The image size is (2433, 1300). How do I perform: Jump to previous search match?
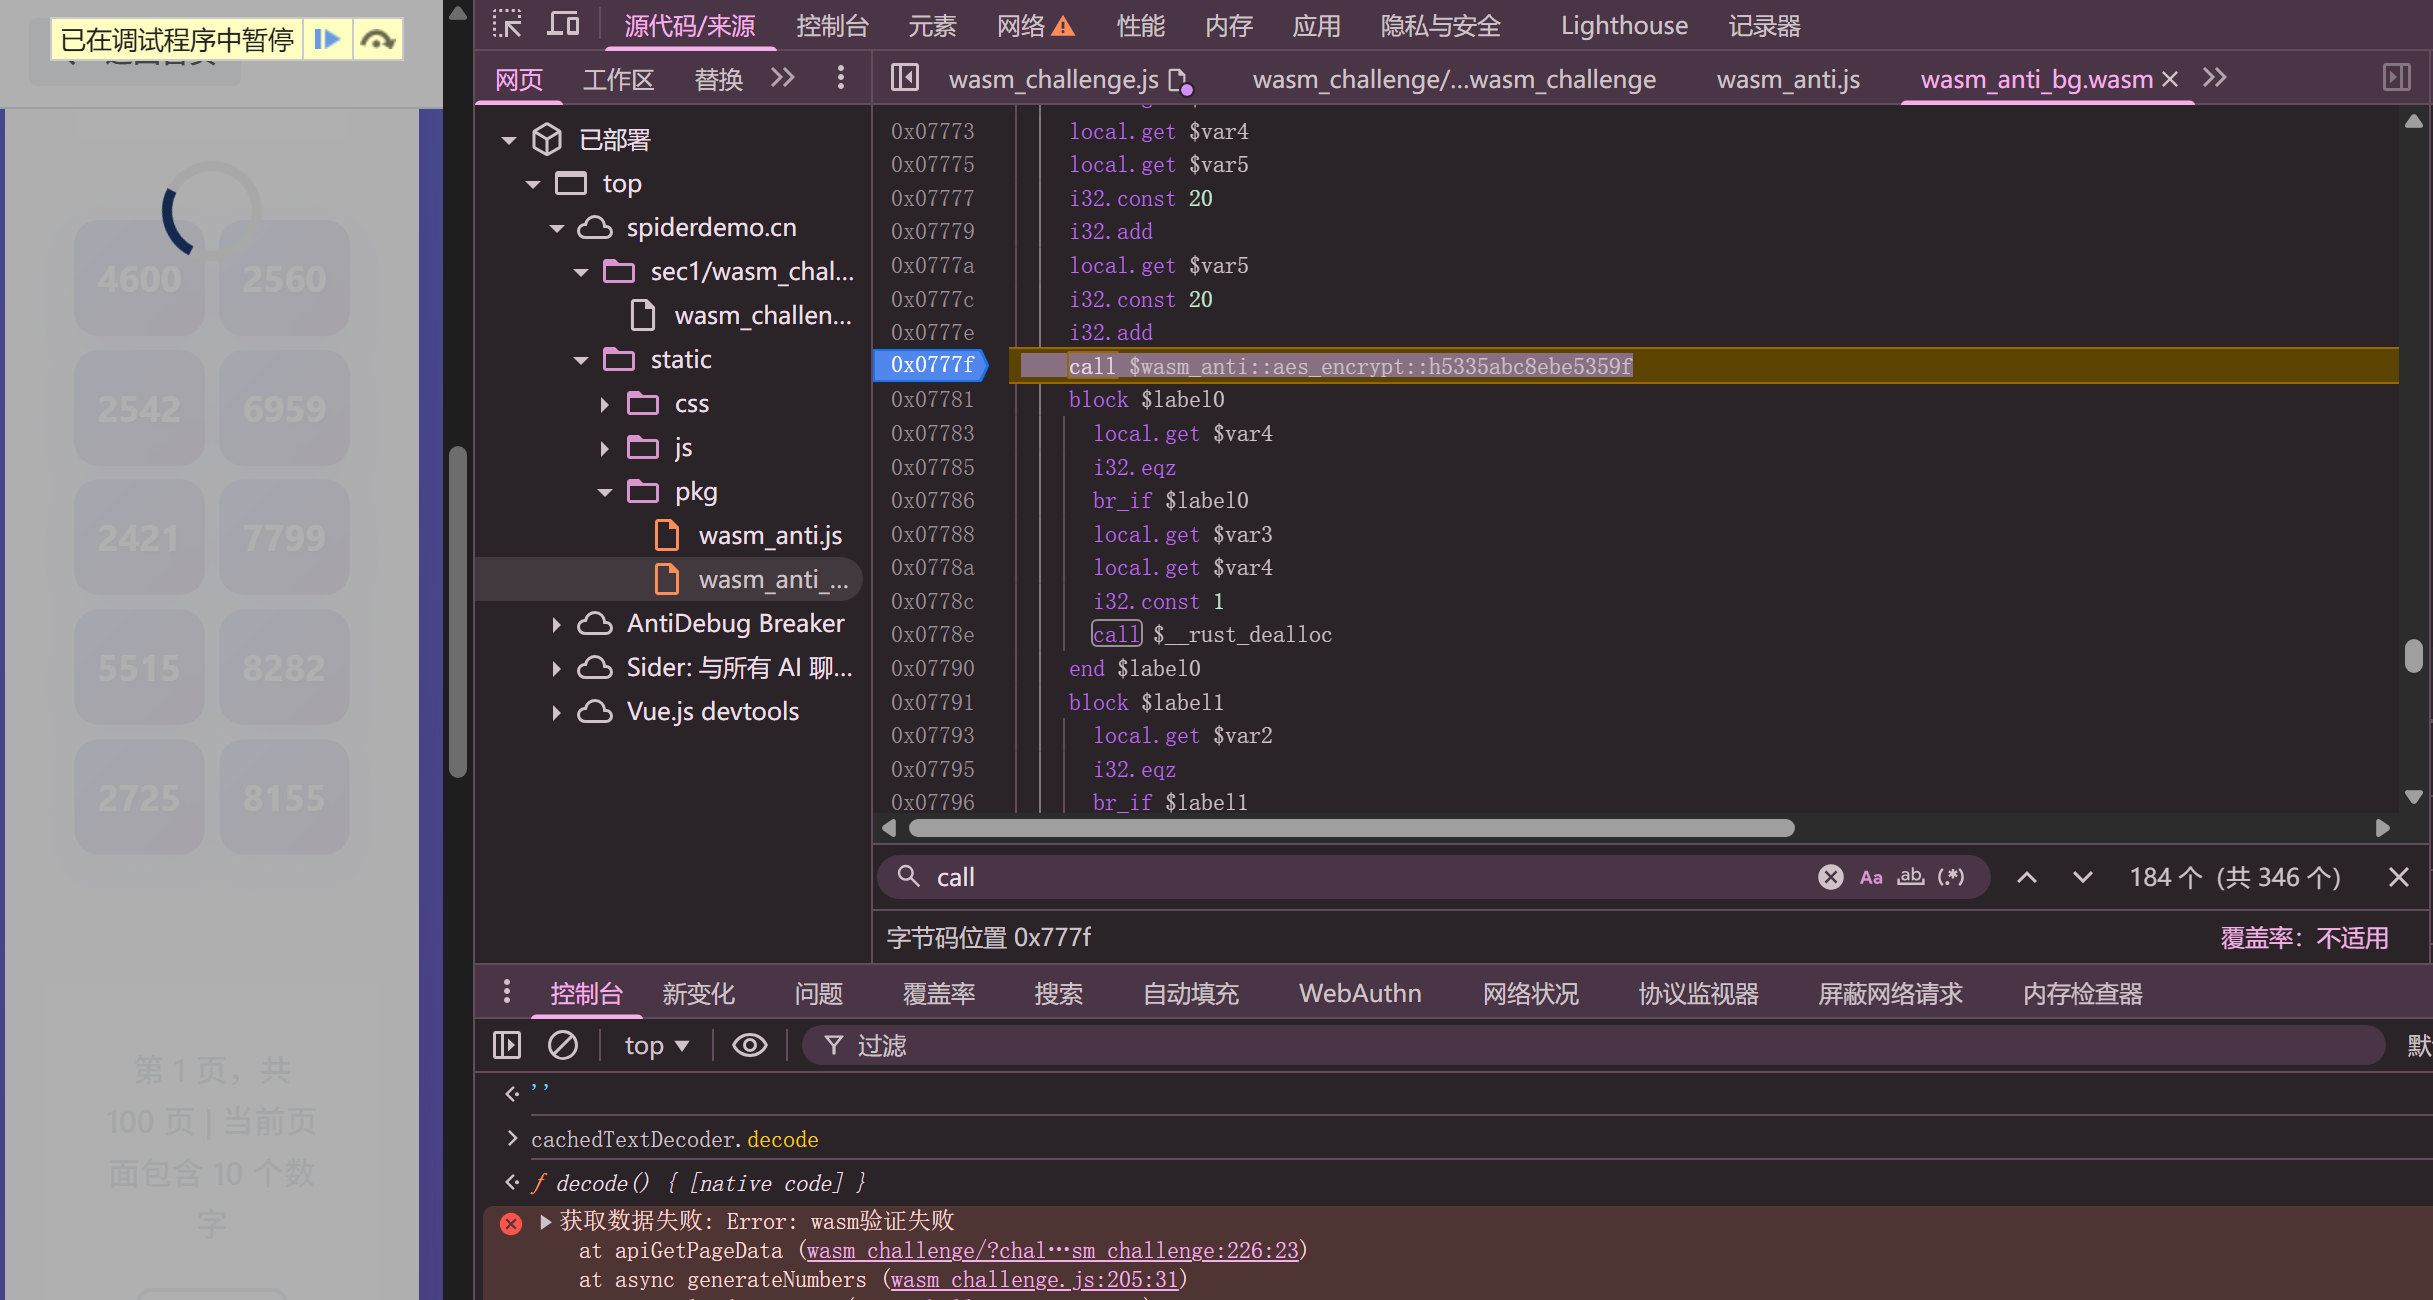(x=2027, y=877)
